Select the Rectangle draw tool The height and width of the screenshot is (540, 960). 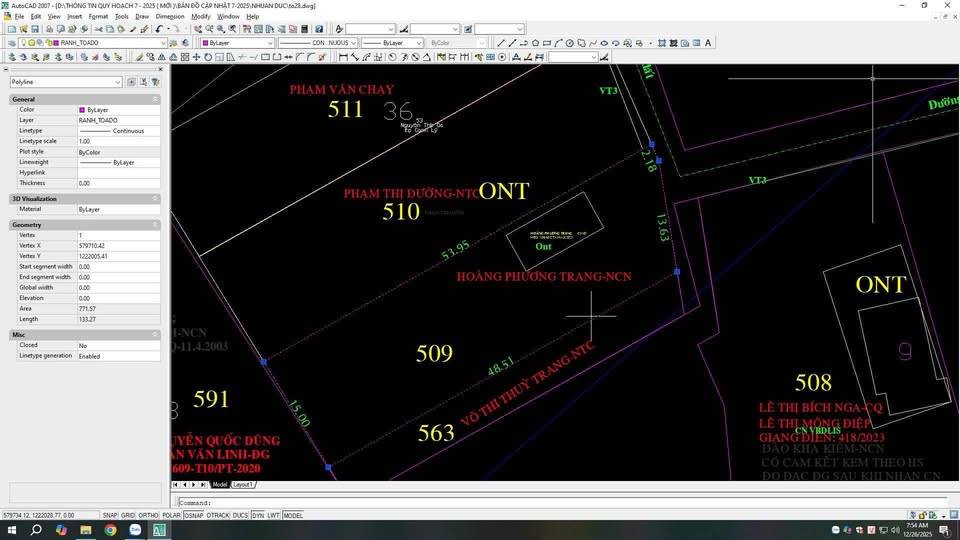[x=546, y=43]
